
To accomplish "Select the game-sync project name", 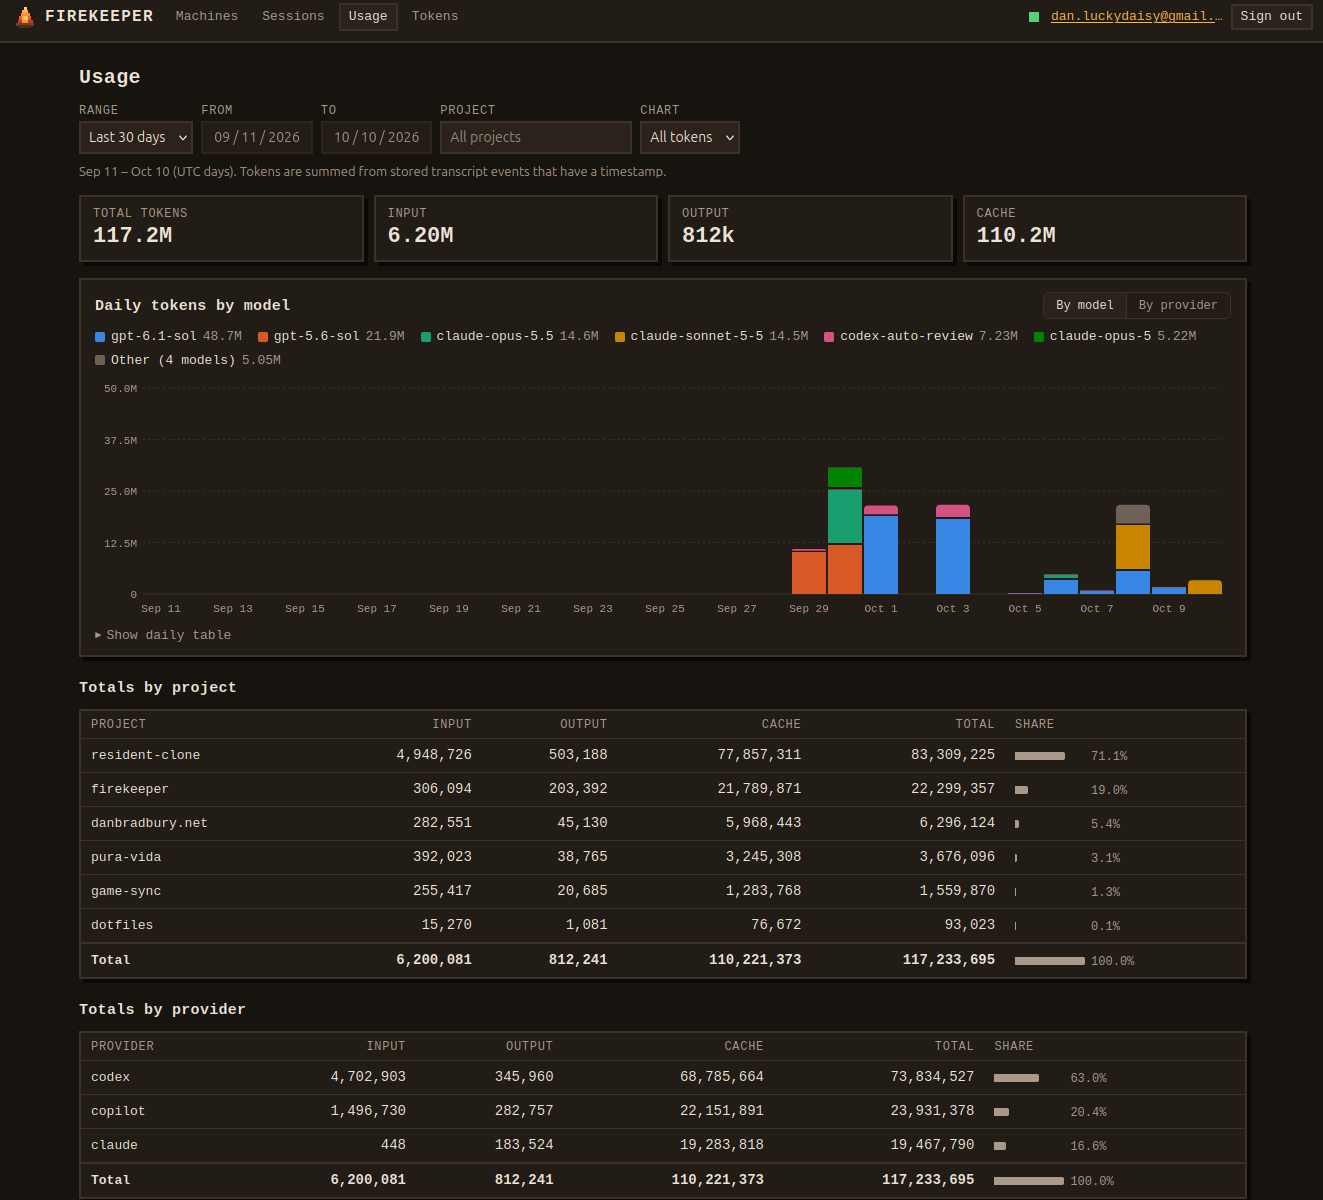I will 126,891.
